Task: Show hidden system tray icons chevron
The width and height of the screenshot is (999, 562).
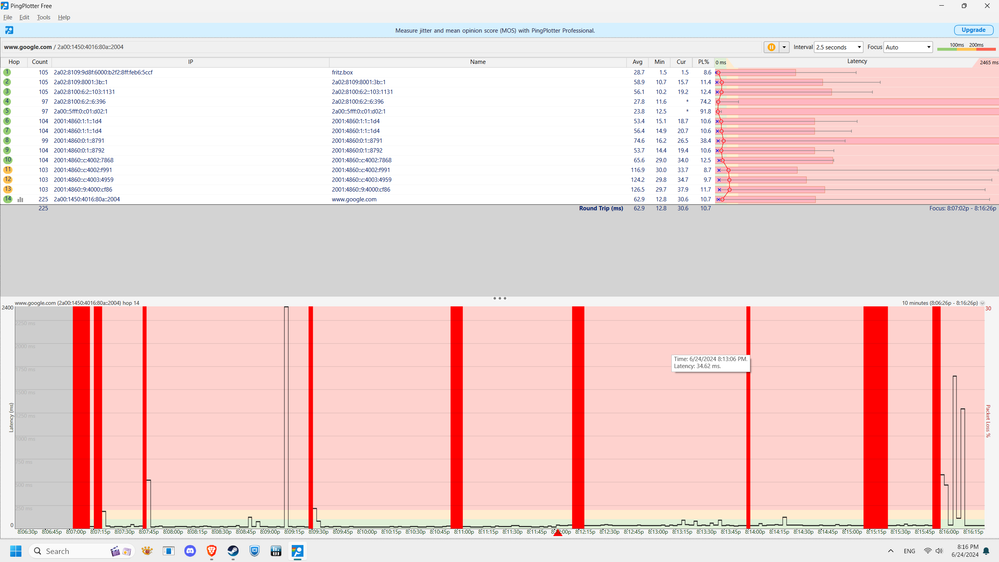Action: coord(891,551)
